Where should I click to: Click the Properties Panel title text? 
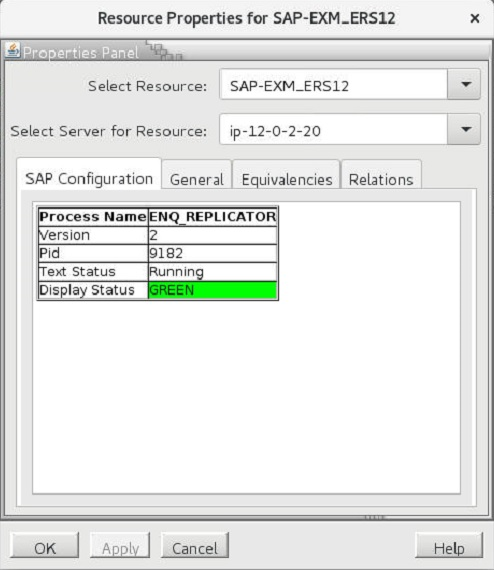(81, 53)
